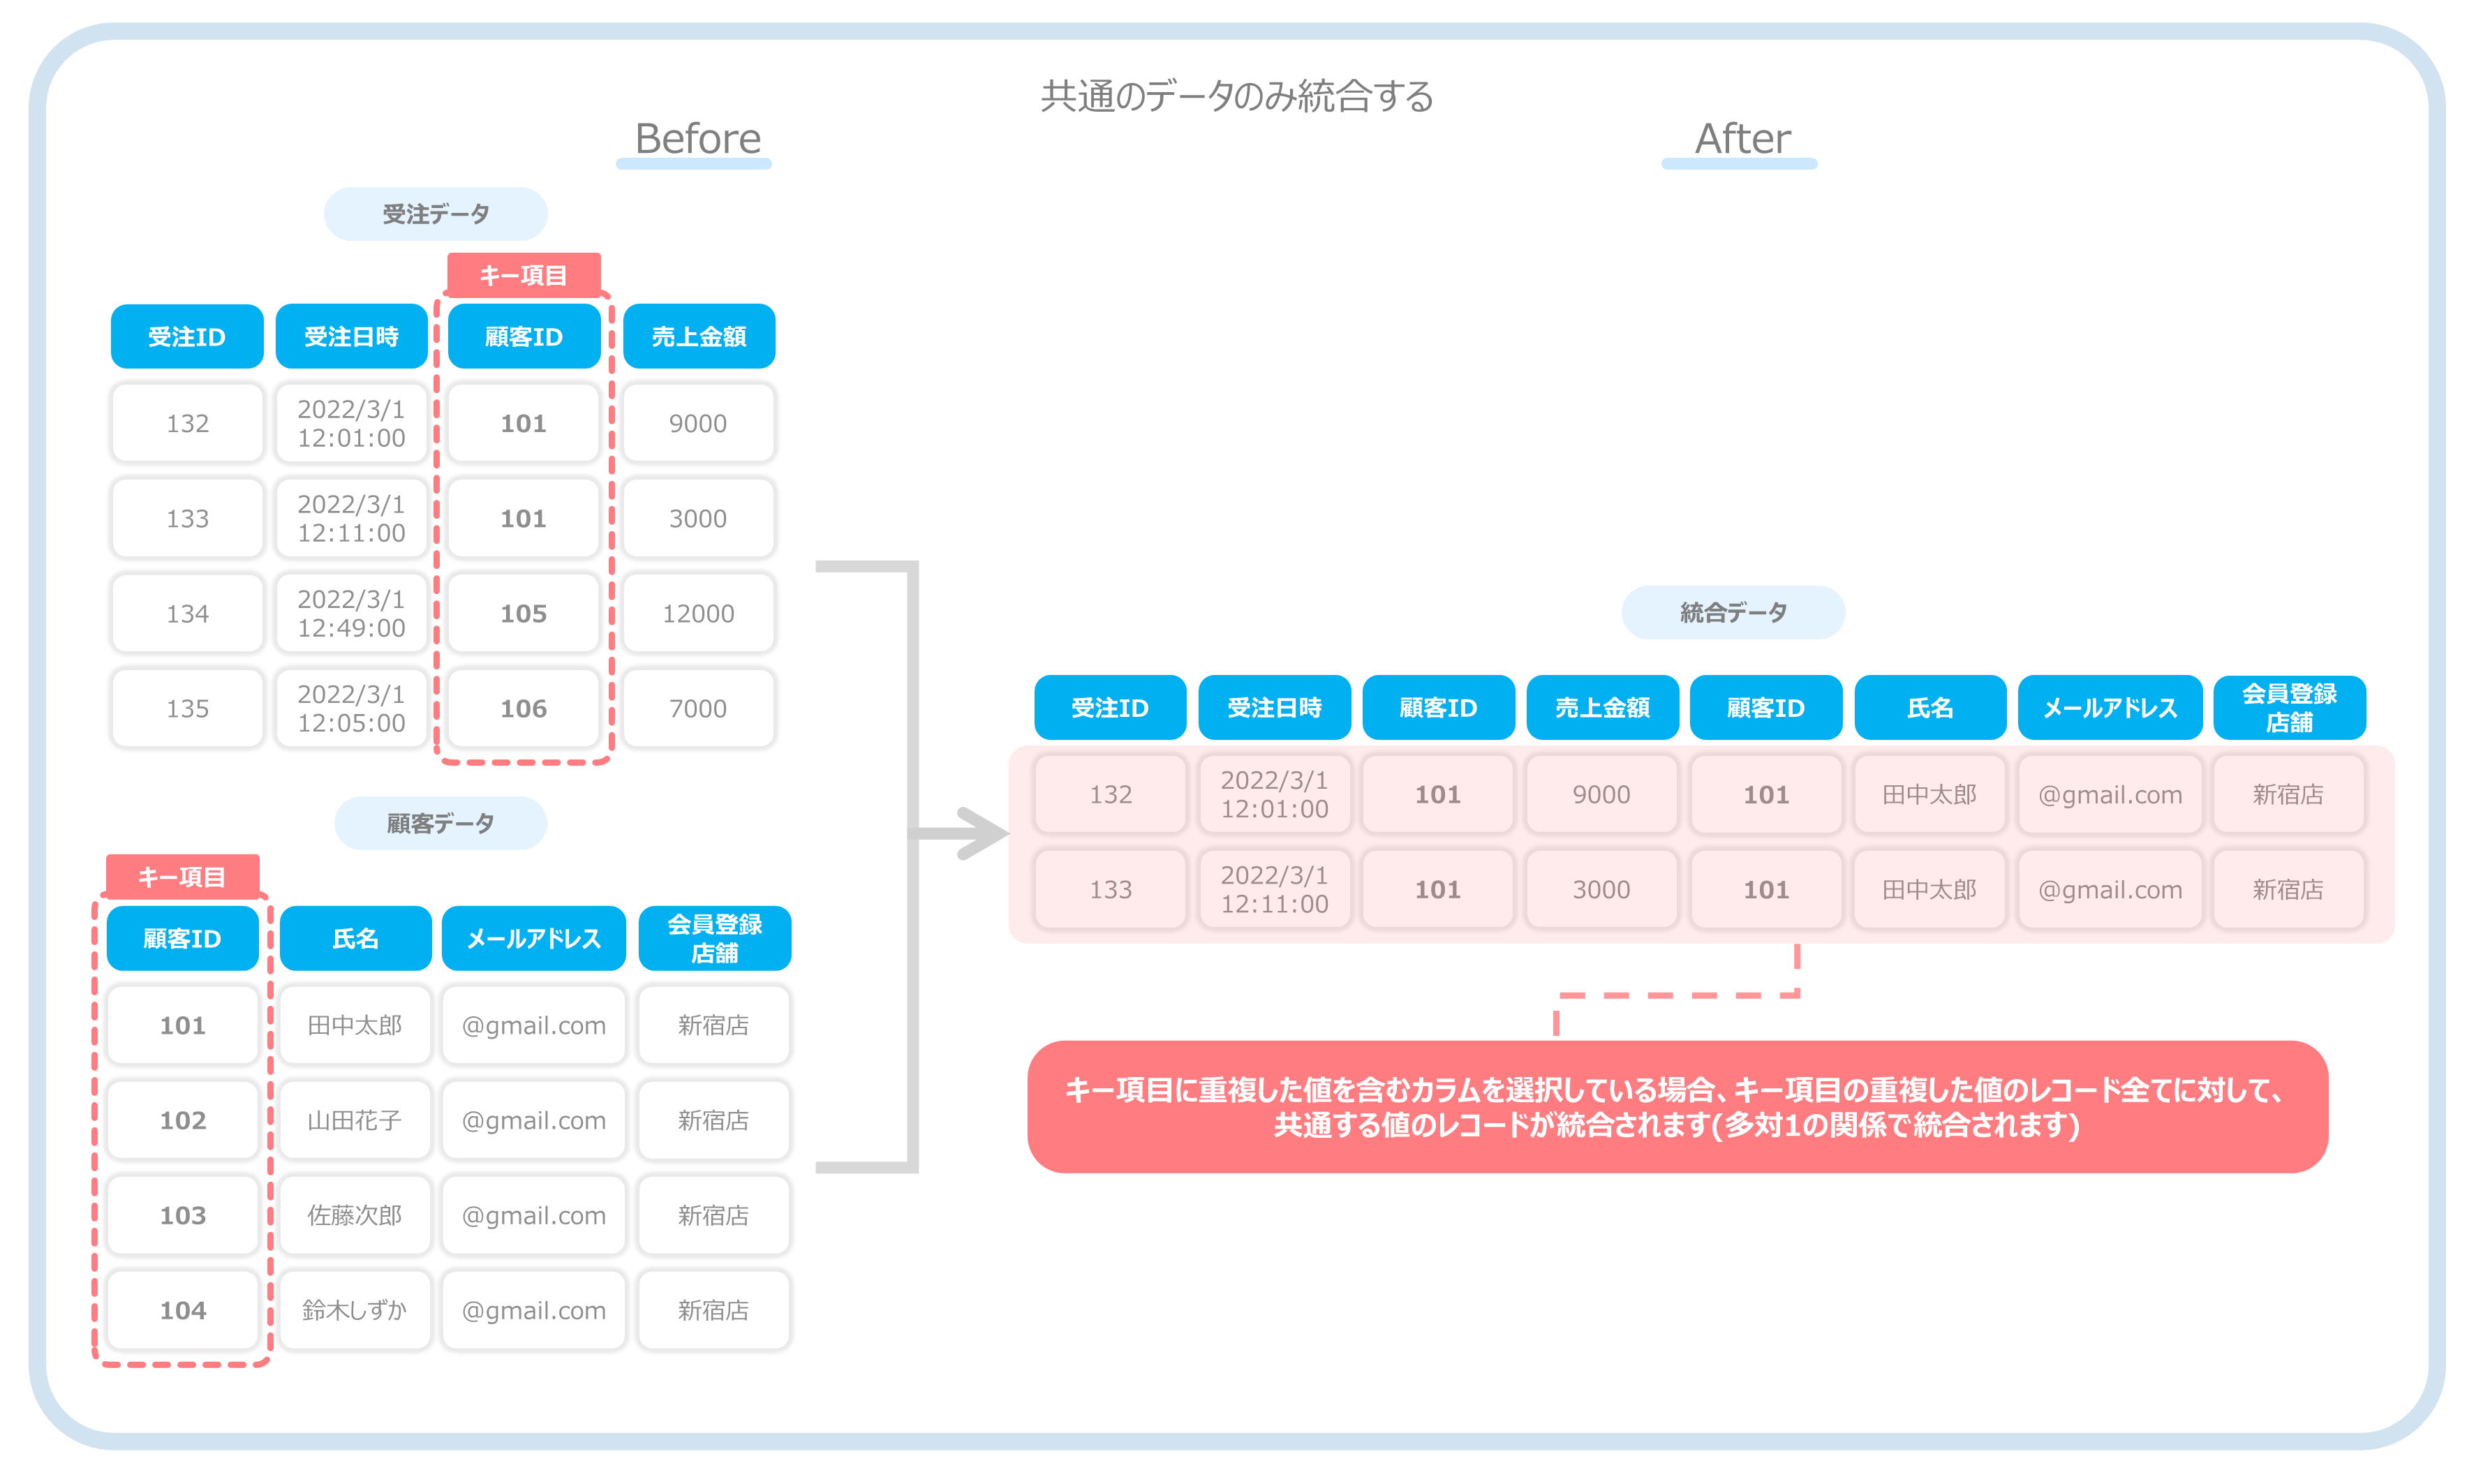Click order ID 134 cell

(x=187, y=613)
